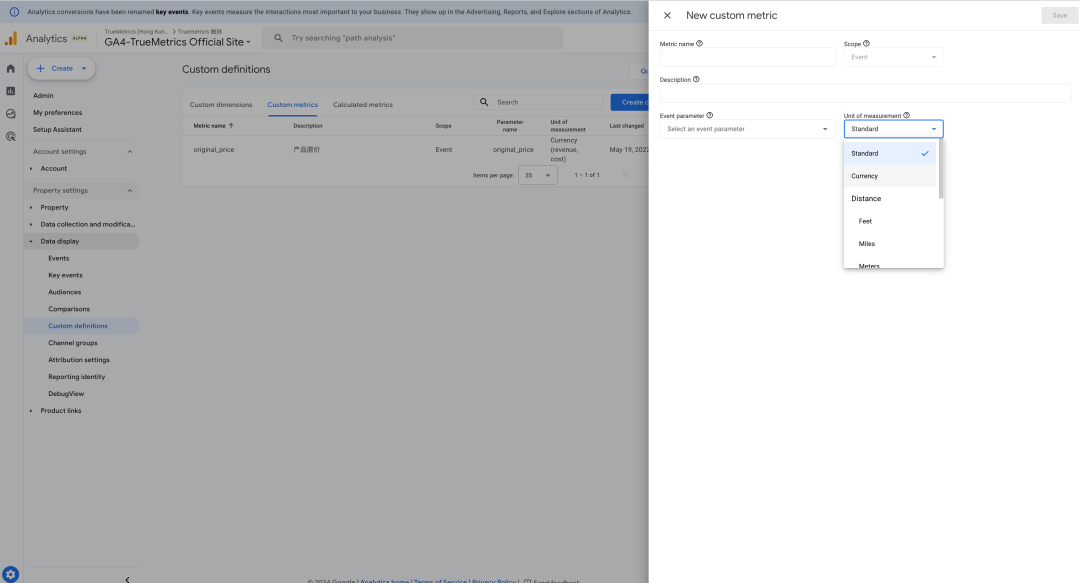The image size is (1080, 583).
Task: Open the Event parameter dropdown
Action: [x=748, y=129]
